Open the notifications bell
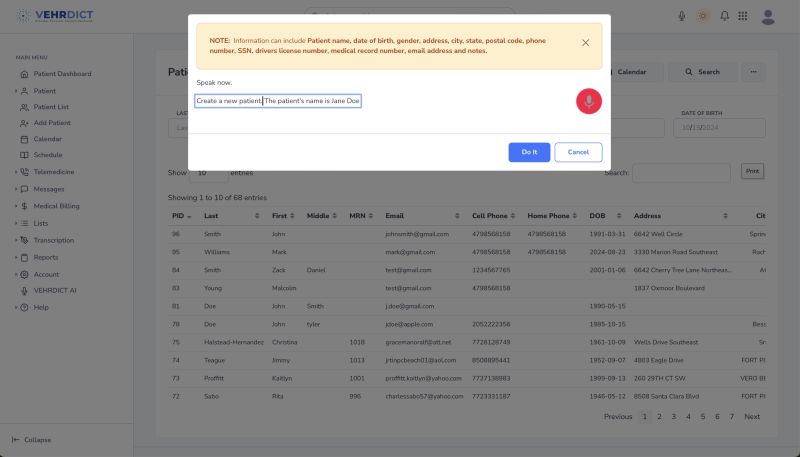 pos(722,16)
